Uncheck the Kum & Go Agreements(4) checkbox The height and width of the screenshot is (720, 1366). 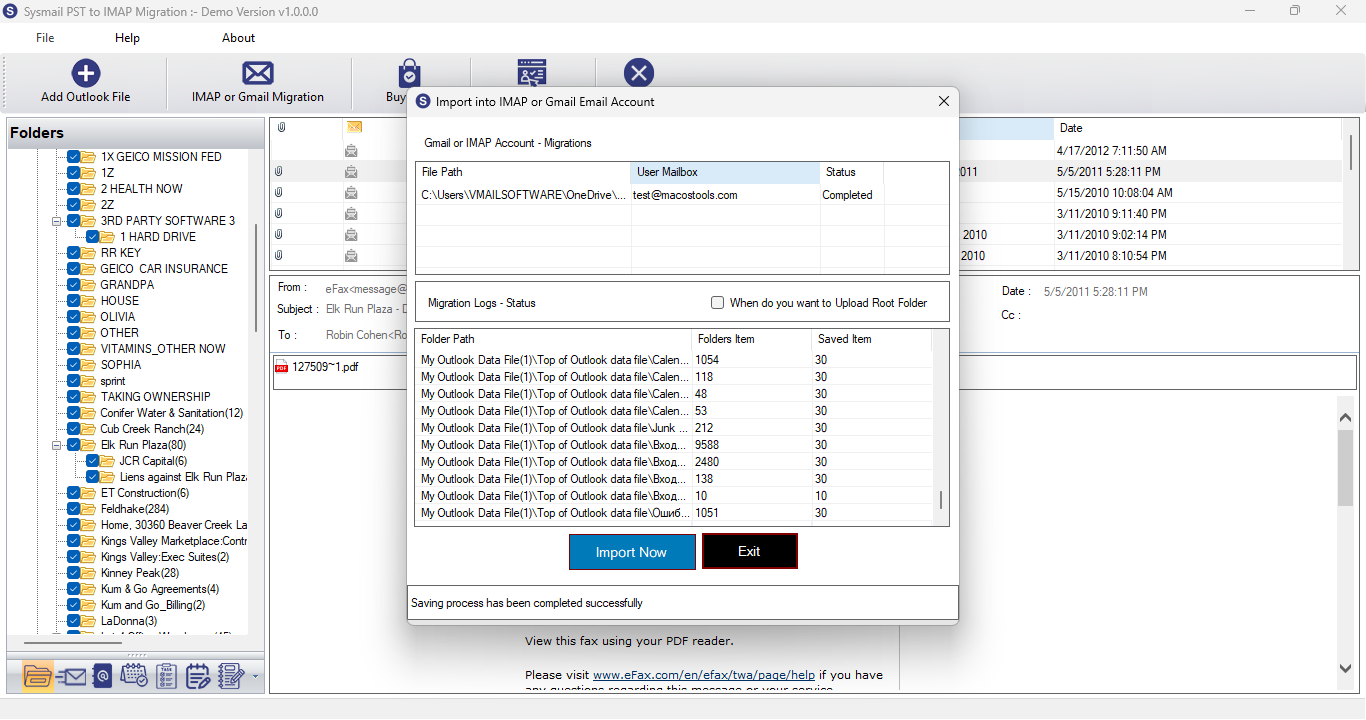[x=73, y=589]
